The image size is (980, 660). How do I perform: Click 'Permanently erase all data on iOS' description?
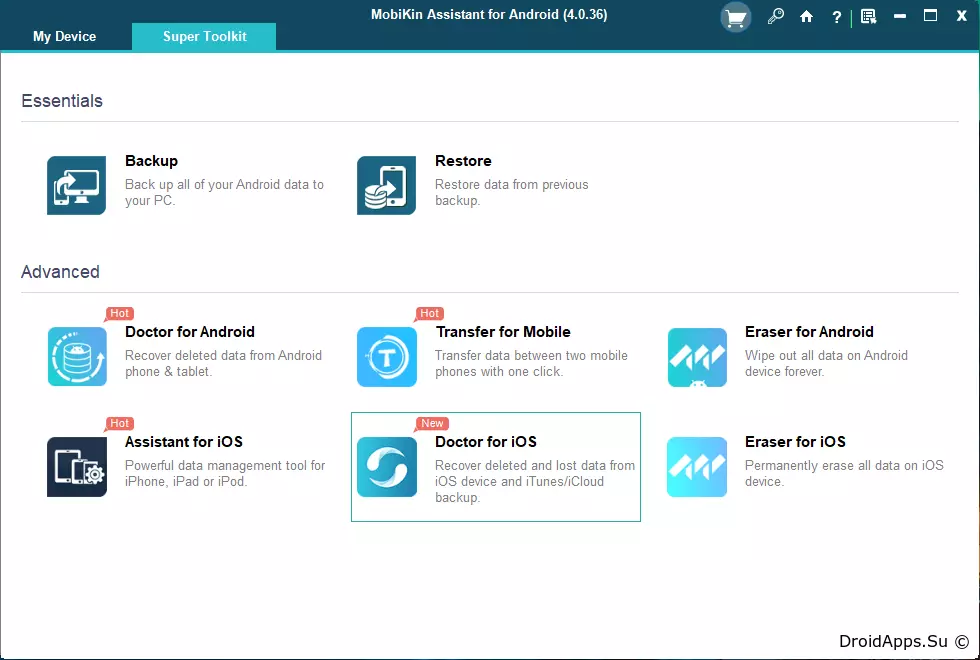844,473
